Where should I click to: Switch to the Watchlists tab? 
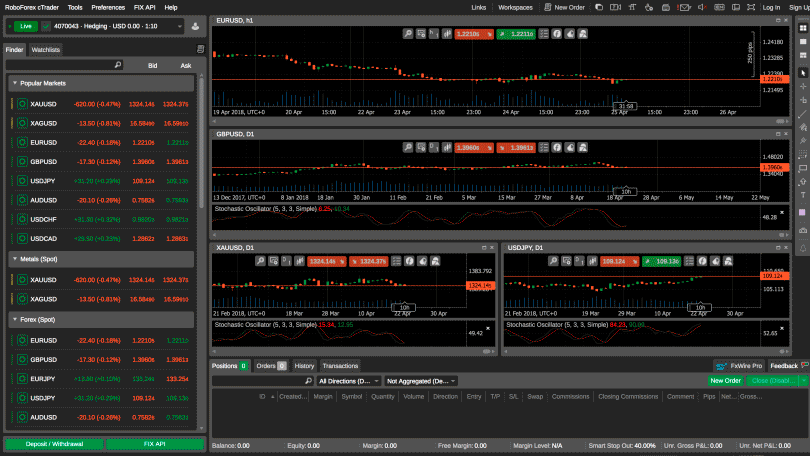(45, 49)
